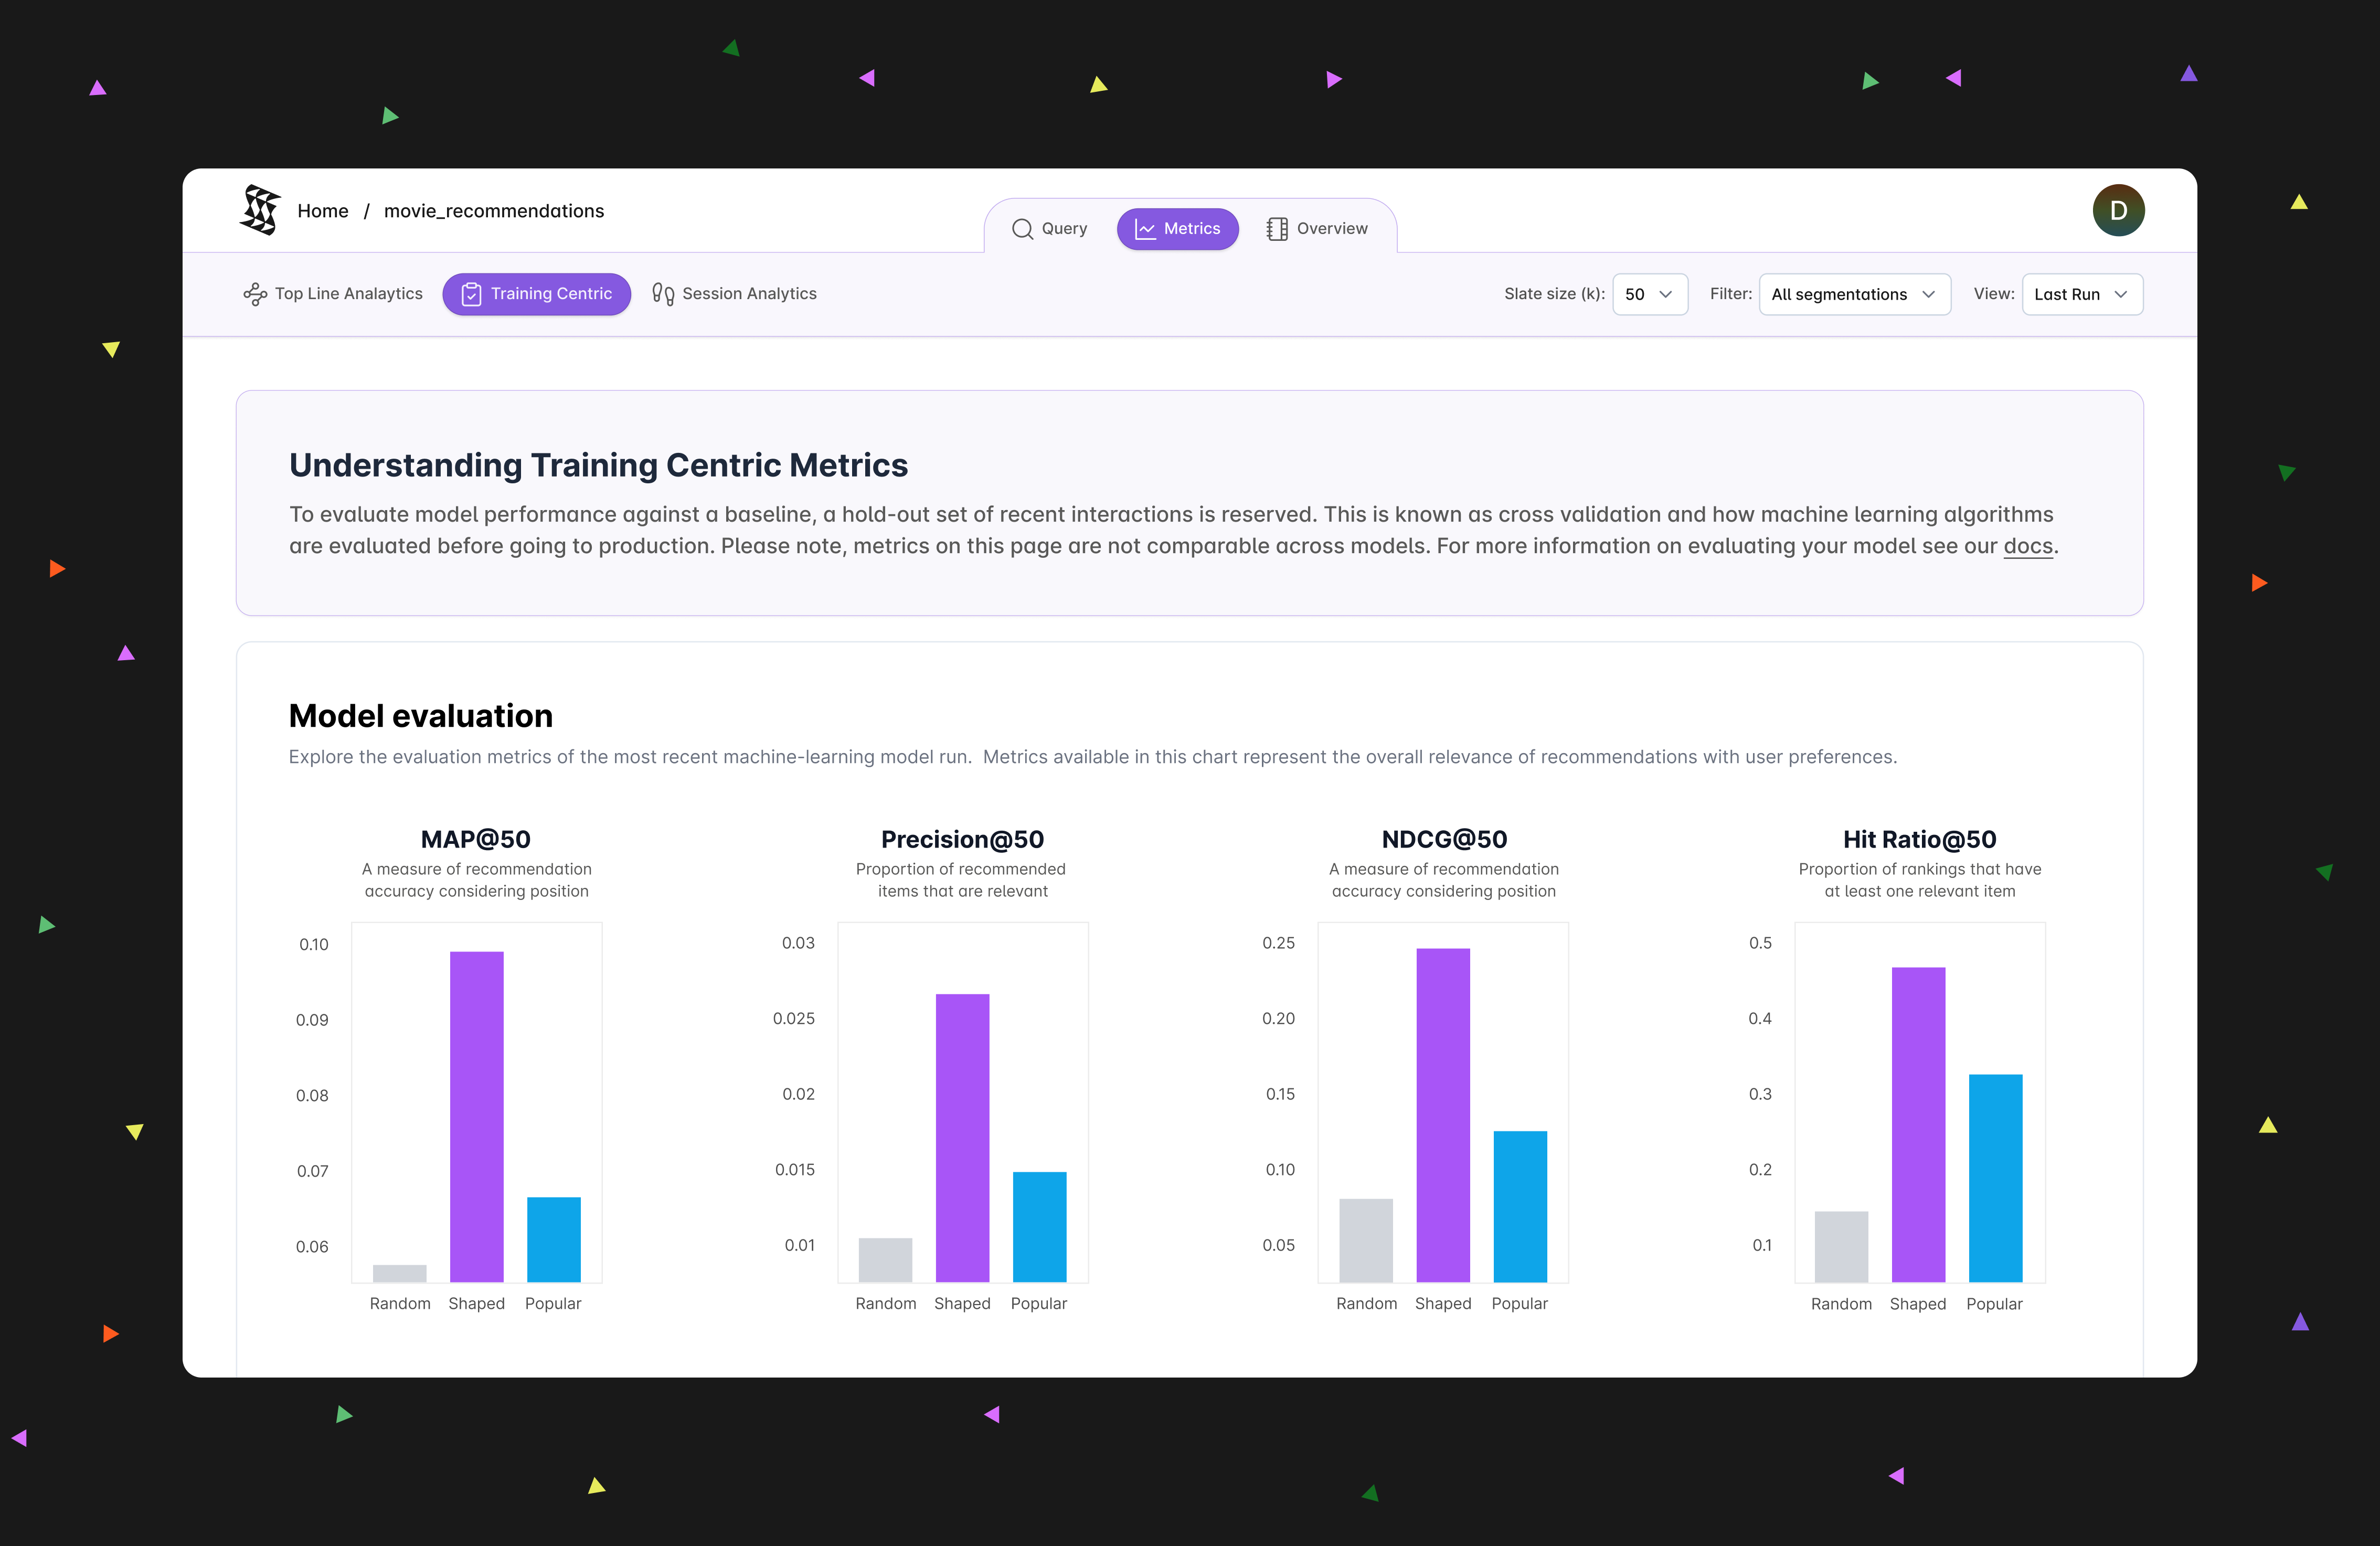Click the gray Random bar in NDCG@50
The width and height of the screenshot is (2380, 1546).
1365,1240
